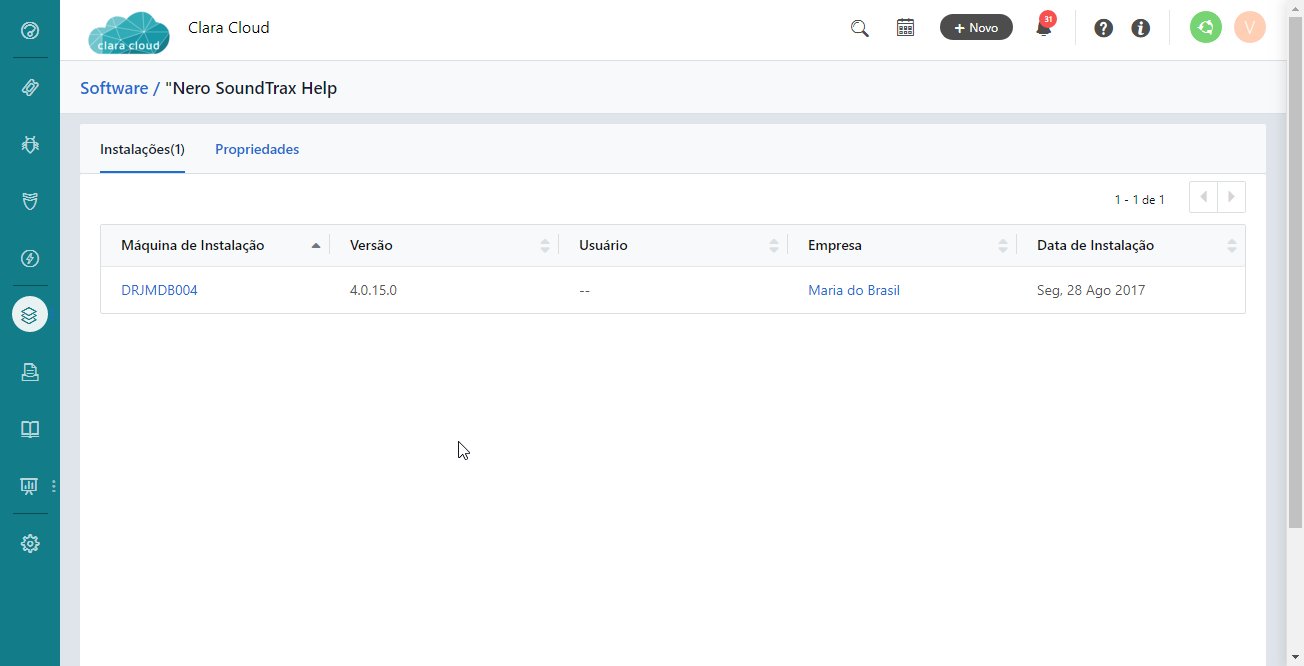Open notifications bell with 31 badge
1304x666 pixels.
[x=1044, y=26]
